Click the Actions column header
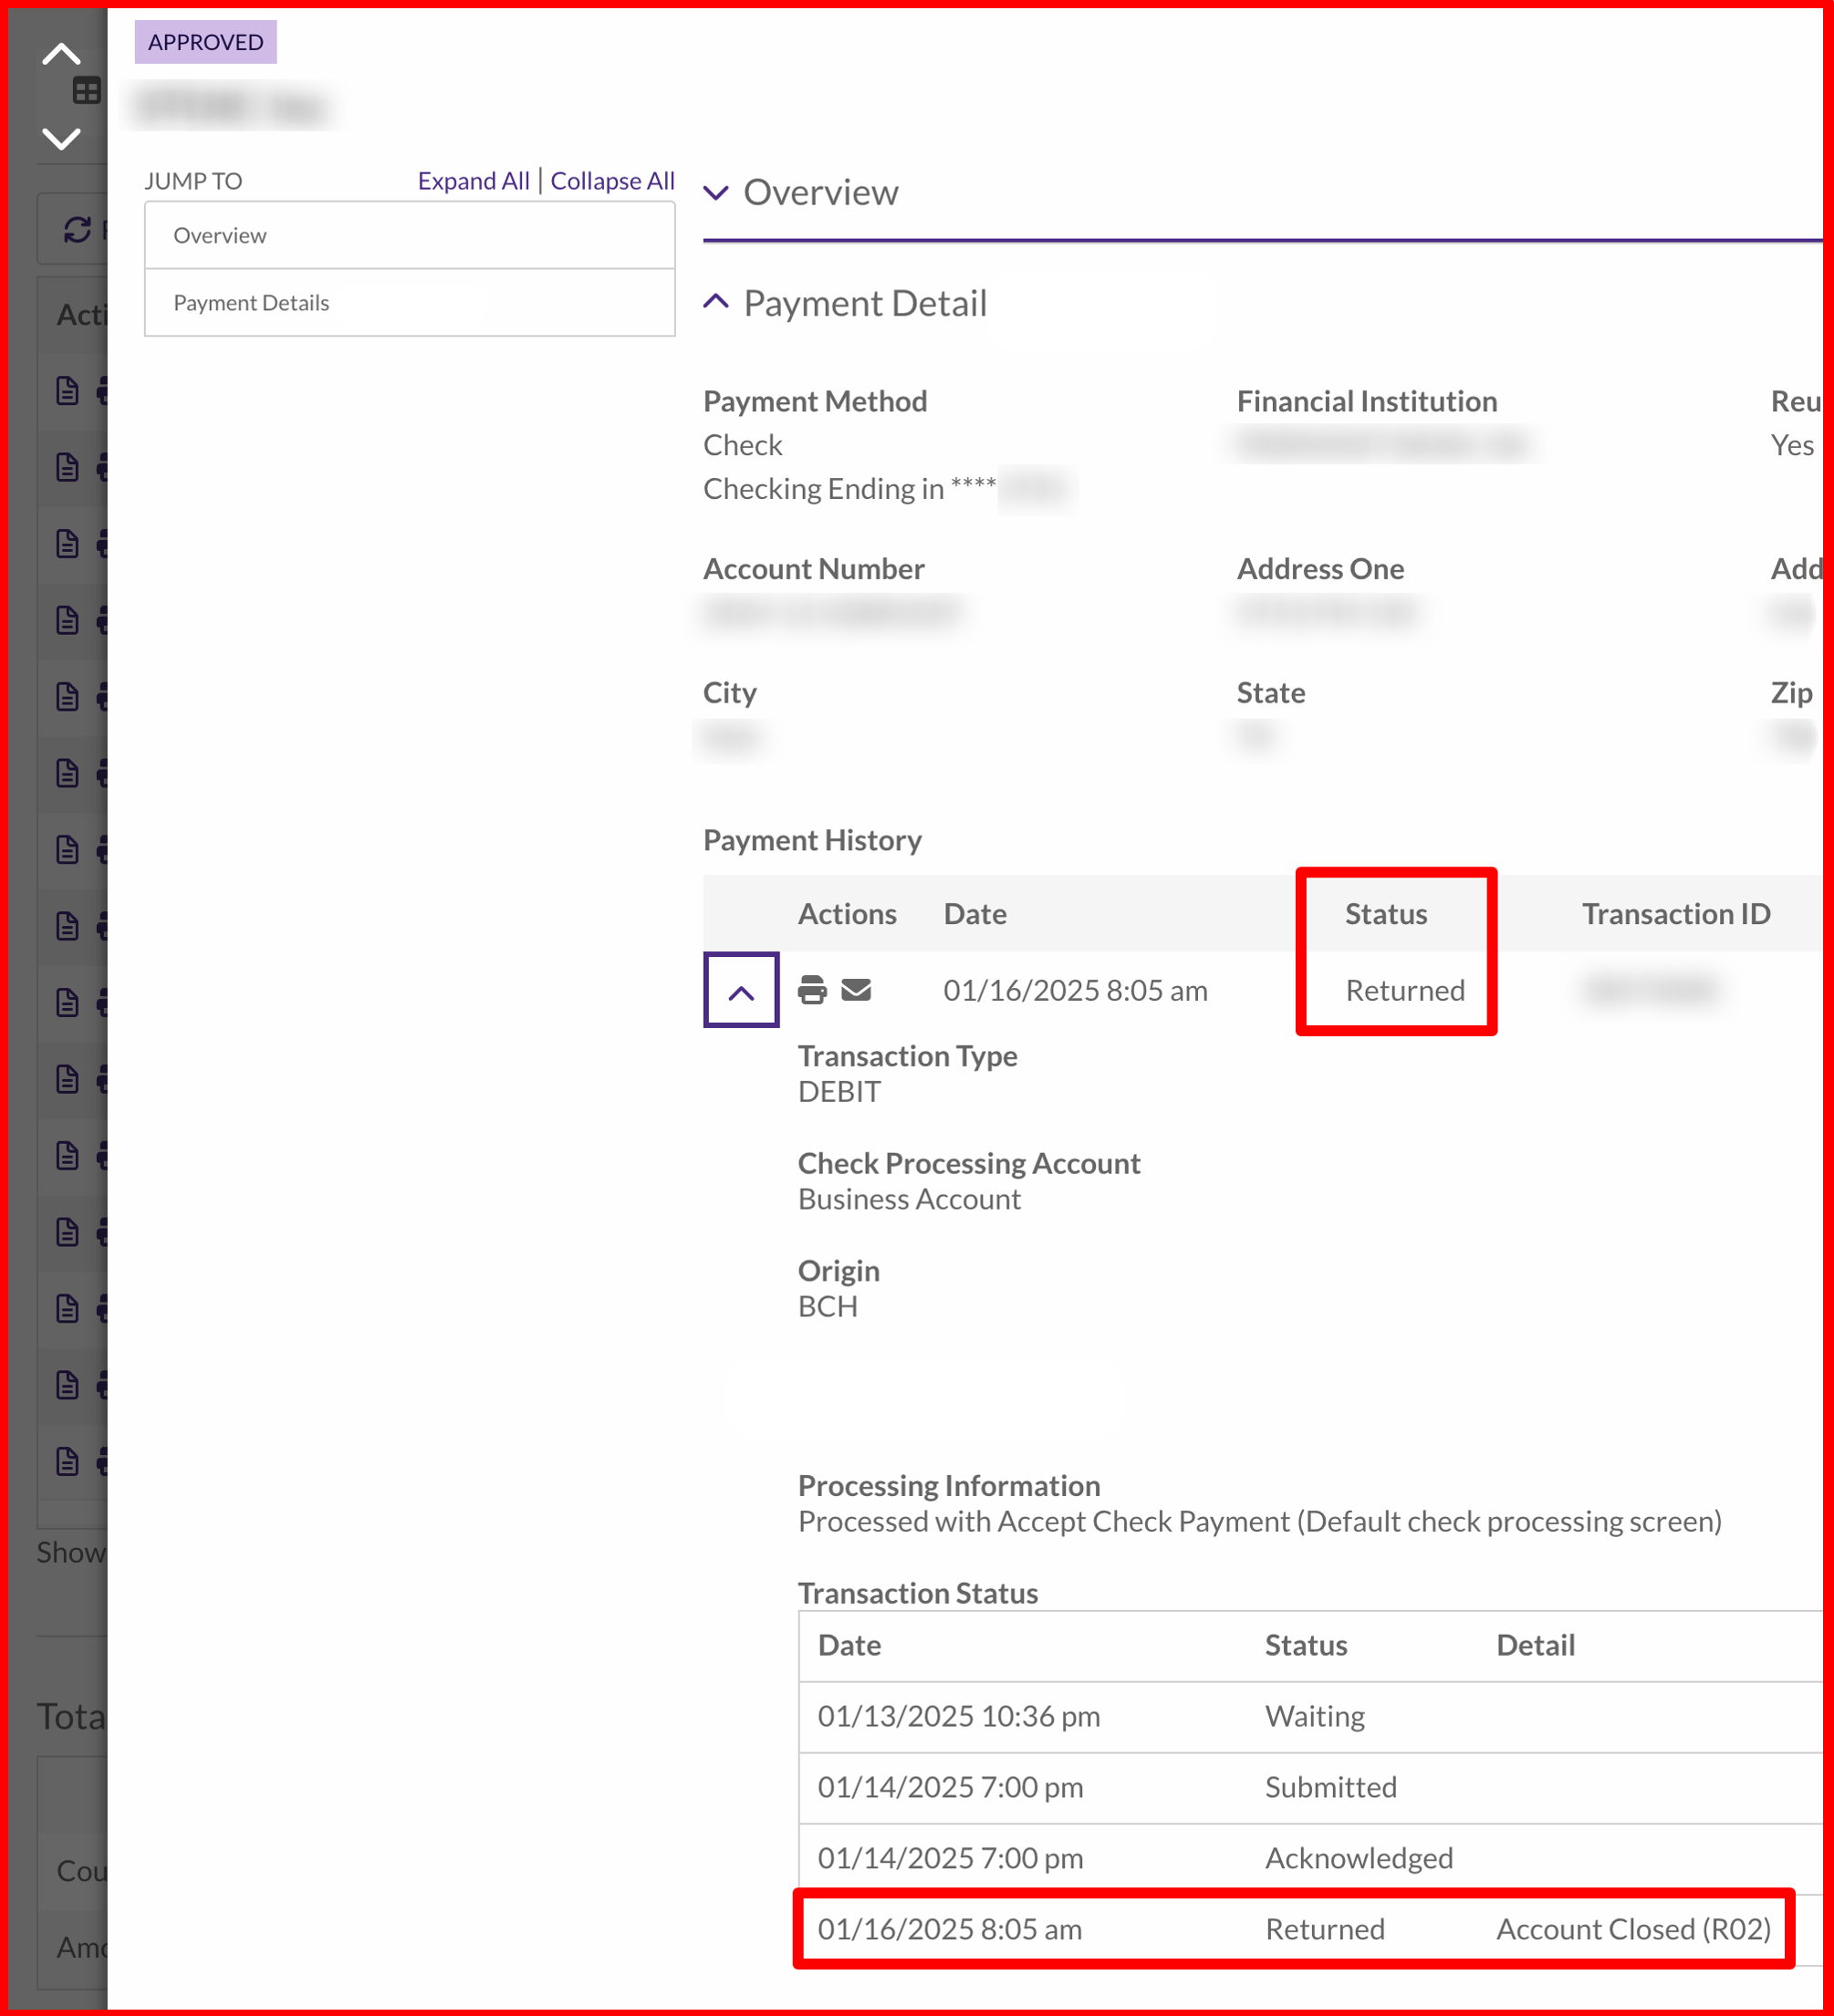Viewport: 1834px width, 2016px height. click(x=847, y=914)
